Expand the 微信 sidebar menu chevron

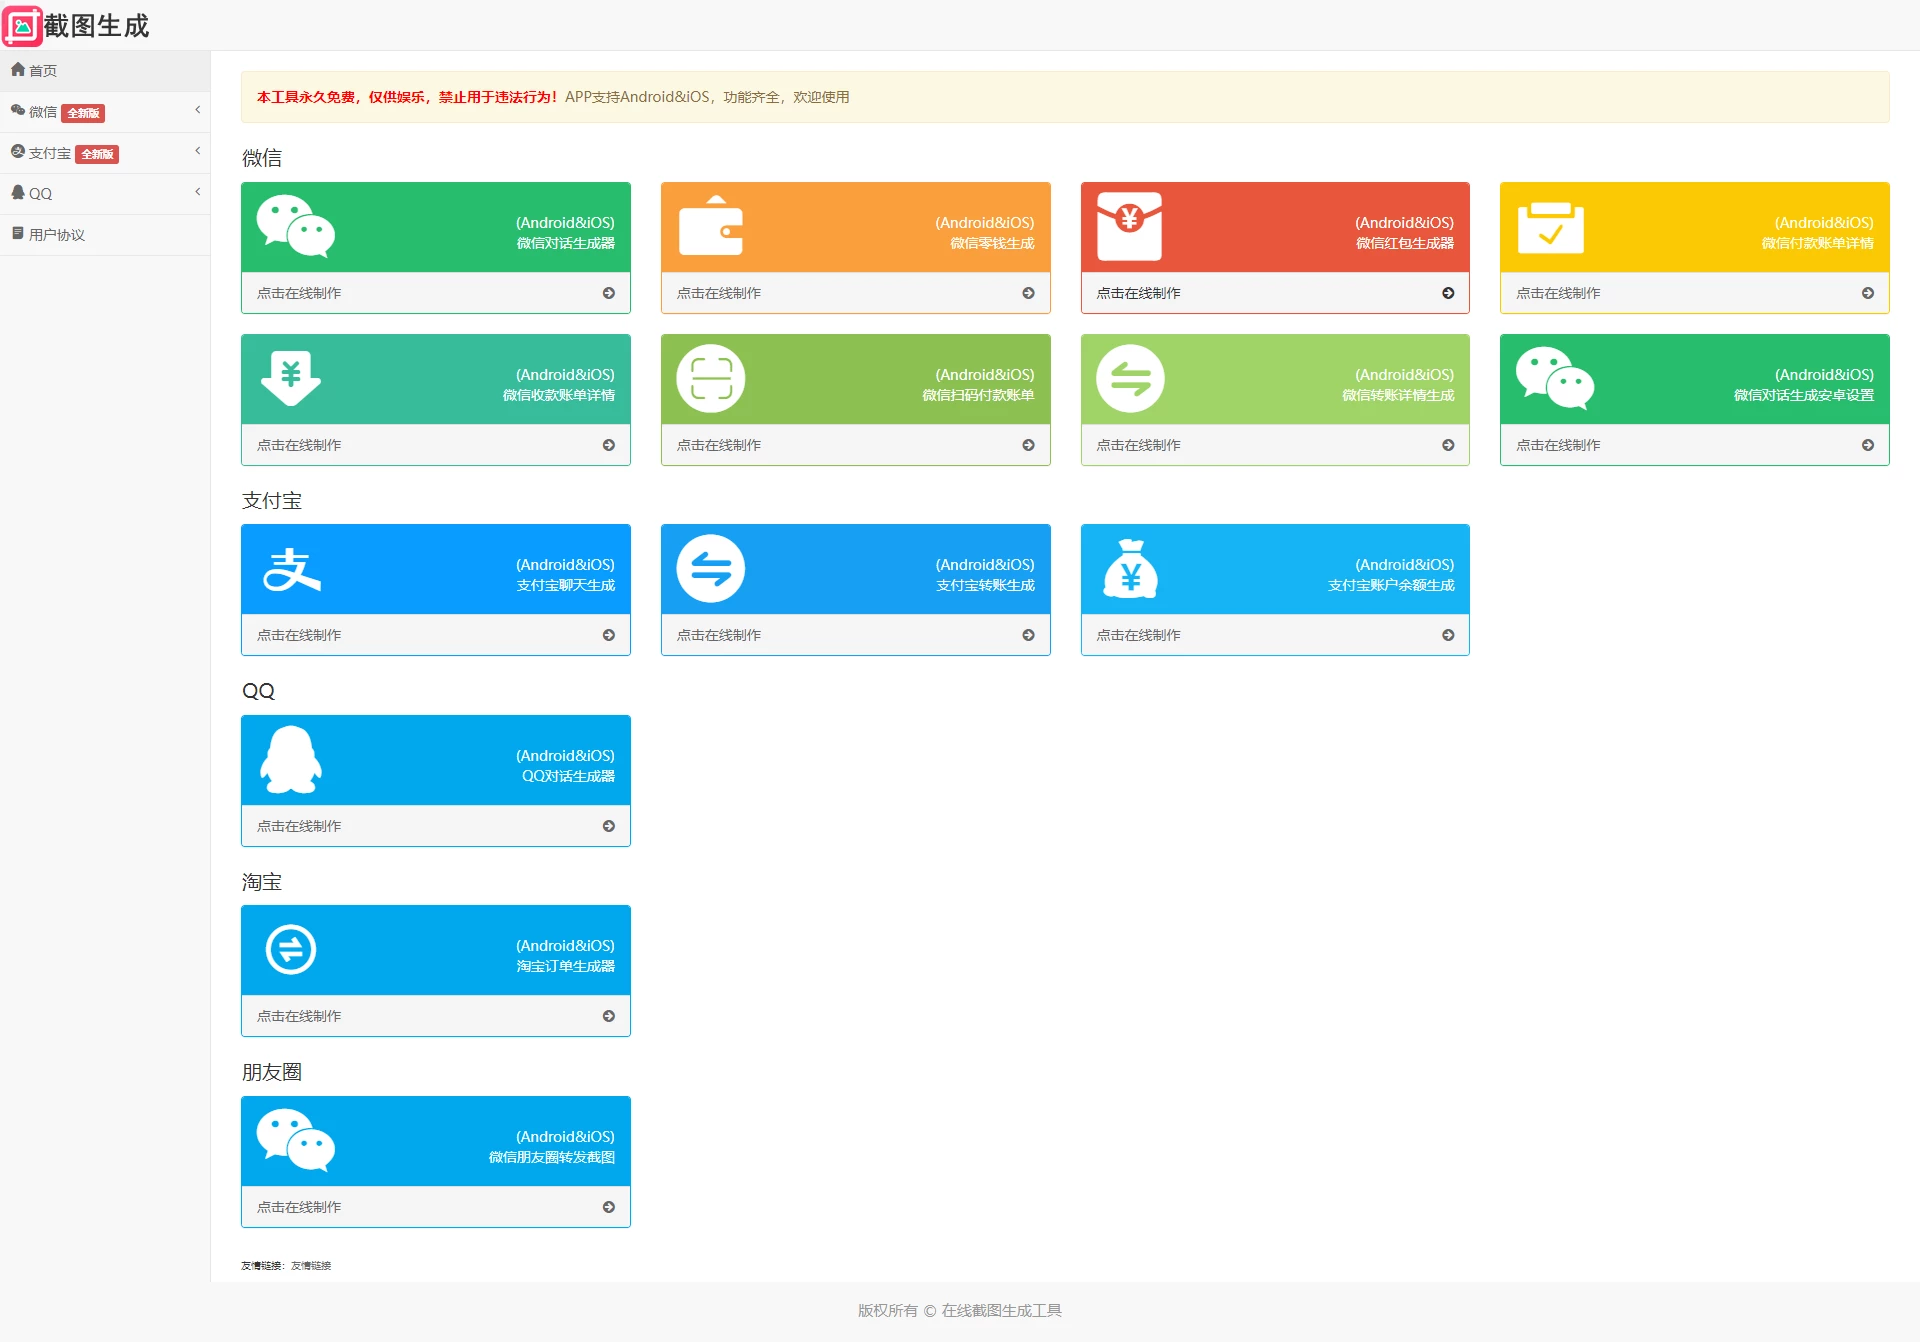click(197, 110)
